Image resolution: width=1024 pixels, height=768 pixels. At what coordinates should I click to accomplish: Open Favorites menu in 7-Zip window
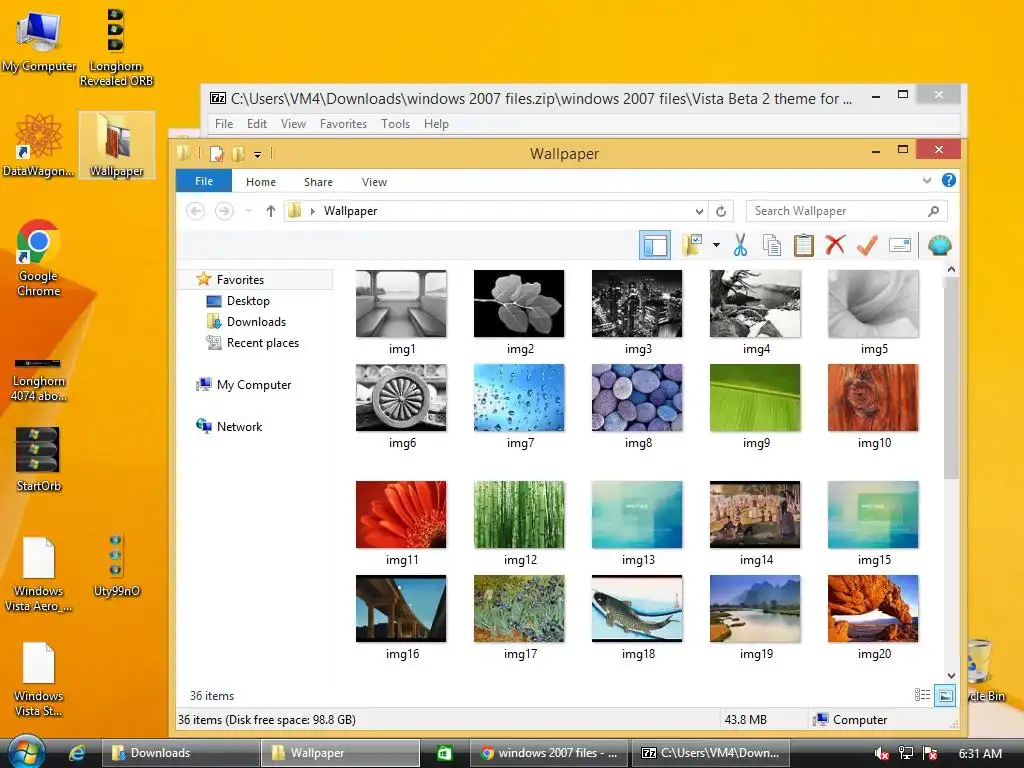(x=344, y=124)
